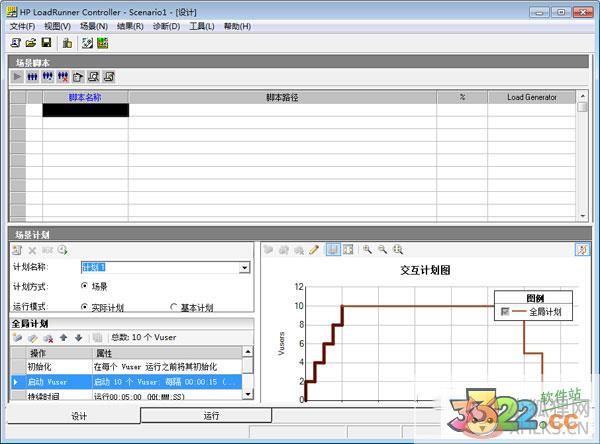This screenshot has height=444, width=600.
Task: Open the 场景(N) menu
Action: [94, 26]
